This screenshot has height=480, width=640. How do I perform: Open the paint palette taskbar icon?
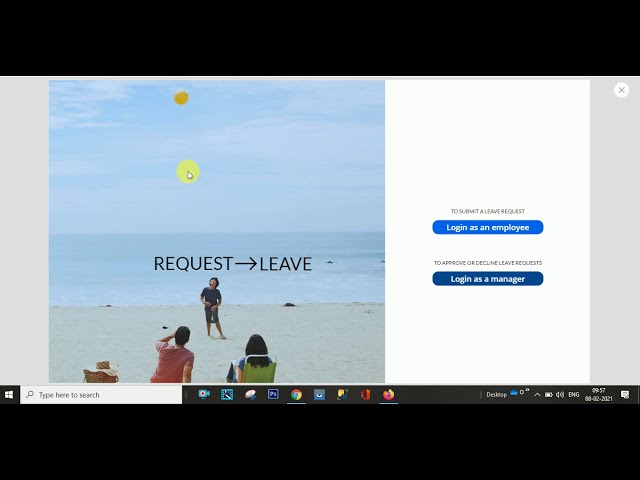pyautogui.click(x=250, y=394)
